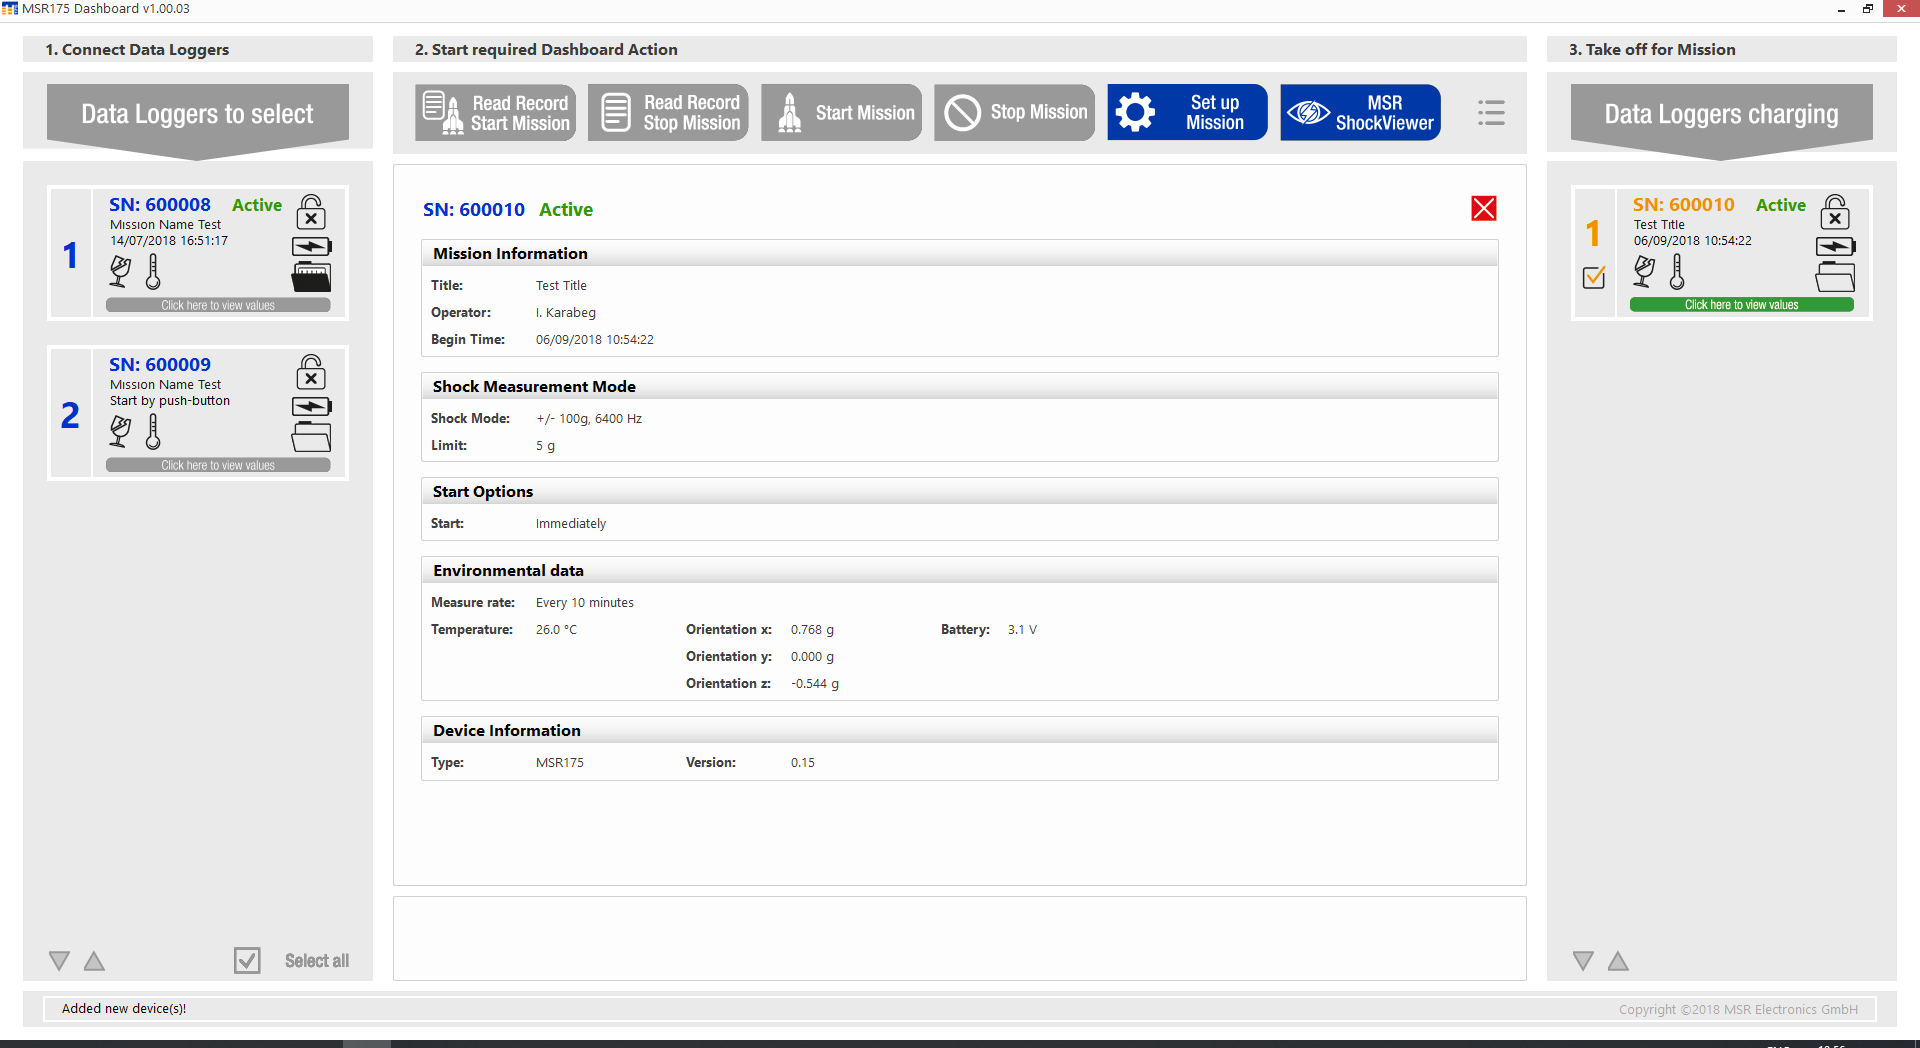
Task: Toggle the orange checkbox on charging logger 1
Action: click(1594, 277)
